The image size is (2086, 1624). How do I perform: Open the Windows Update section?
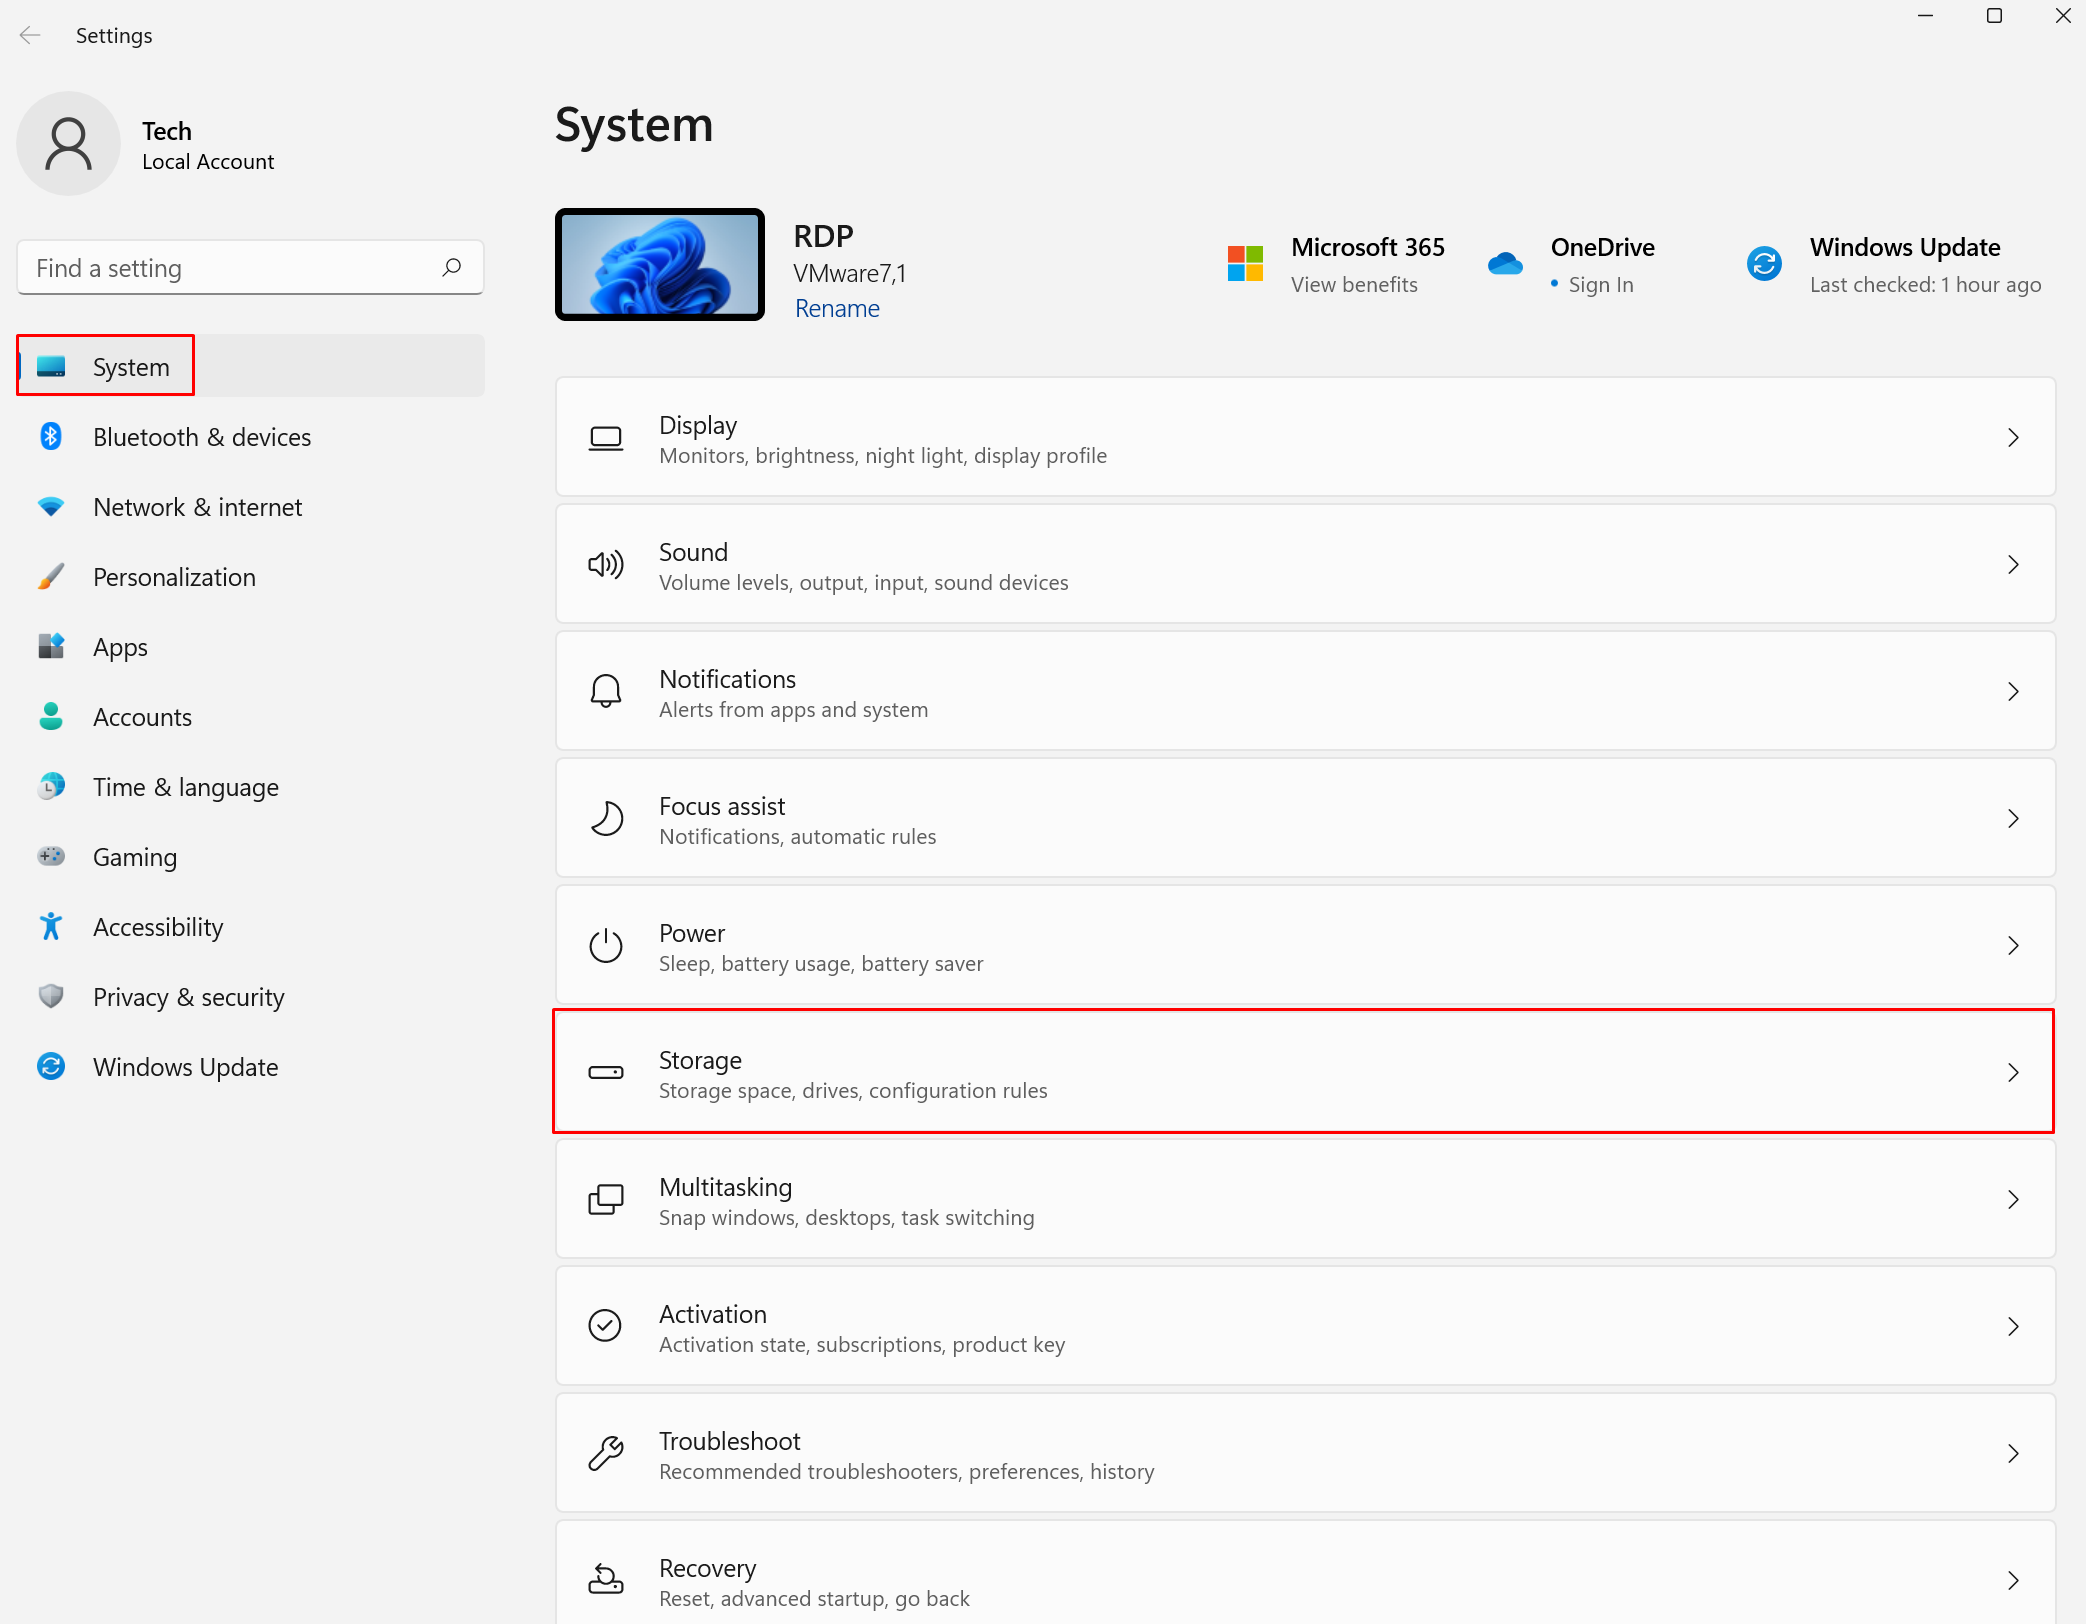point(185,1066)
